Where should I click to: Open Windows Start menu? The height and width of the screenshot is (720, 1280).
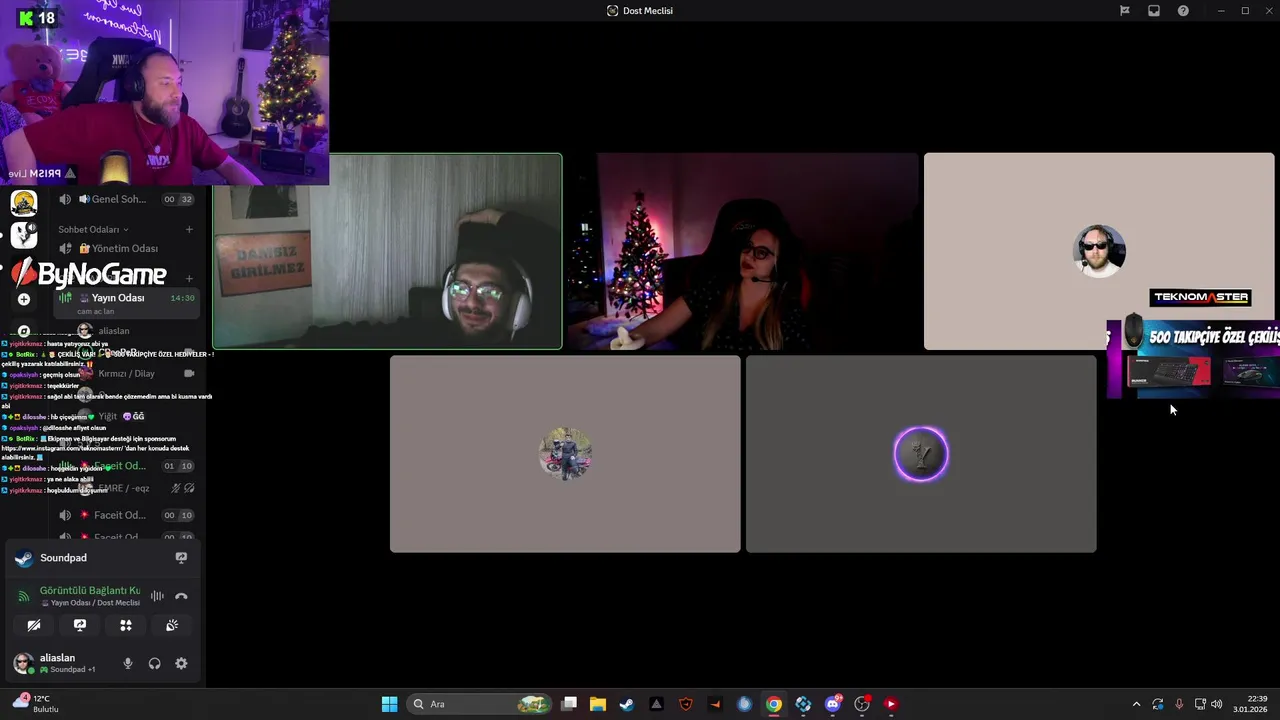(x=389, y=704)
